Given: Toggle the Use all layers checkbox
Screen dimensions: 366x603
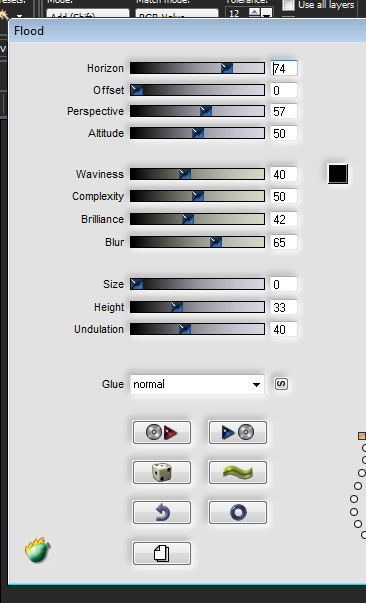Looking at the screenshot, I should (288, 5).
